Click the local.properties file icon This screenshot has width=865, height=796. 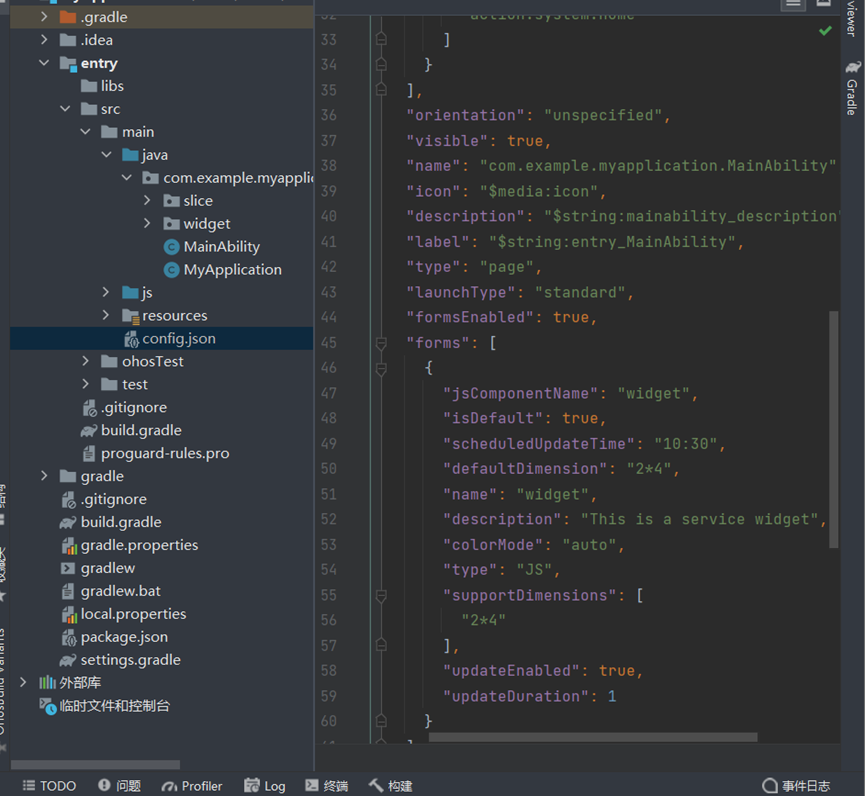69,615
